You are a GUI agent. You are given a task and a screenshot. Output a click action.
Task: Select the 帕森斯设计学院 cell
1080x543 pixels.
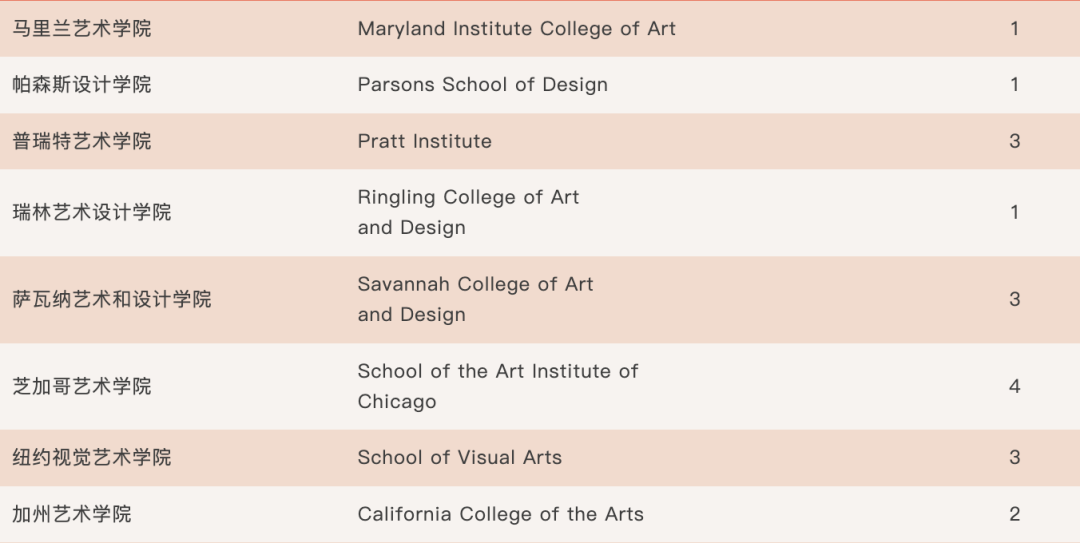(x=82, y=85)
